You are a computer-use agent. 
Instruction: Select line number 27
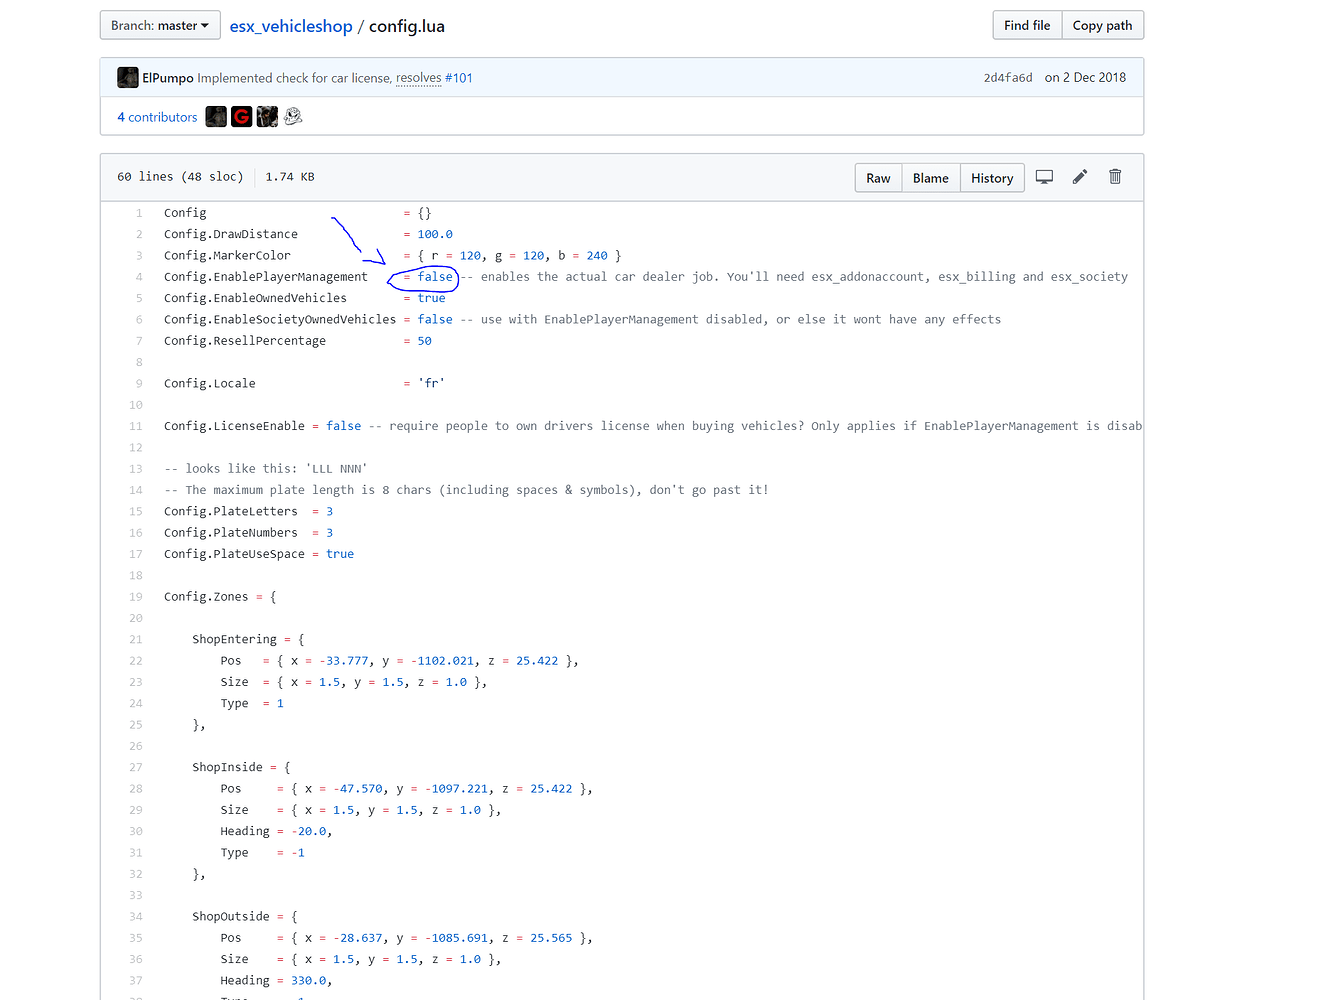[136, 767]
